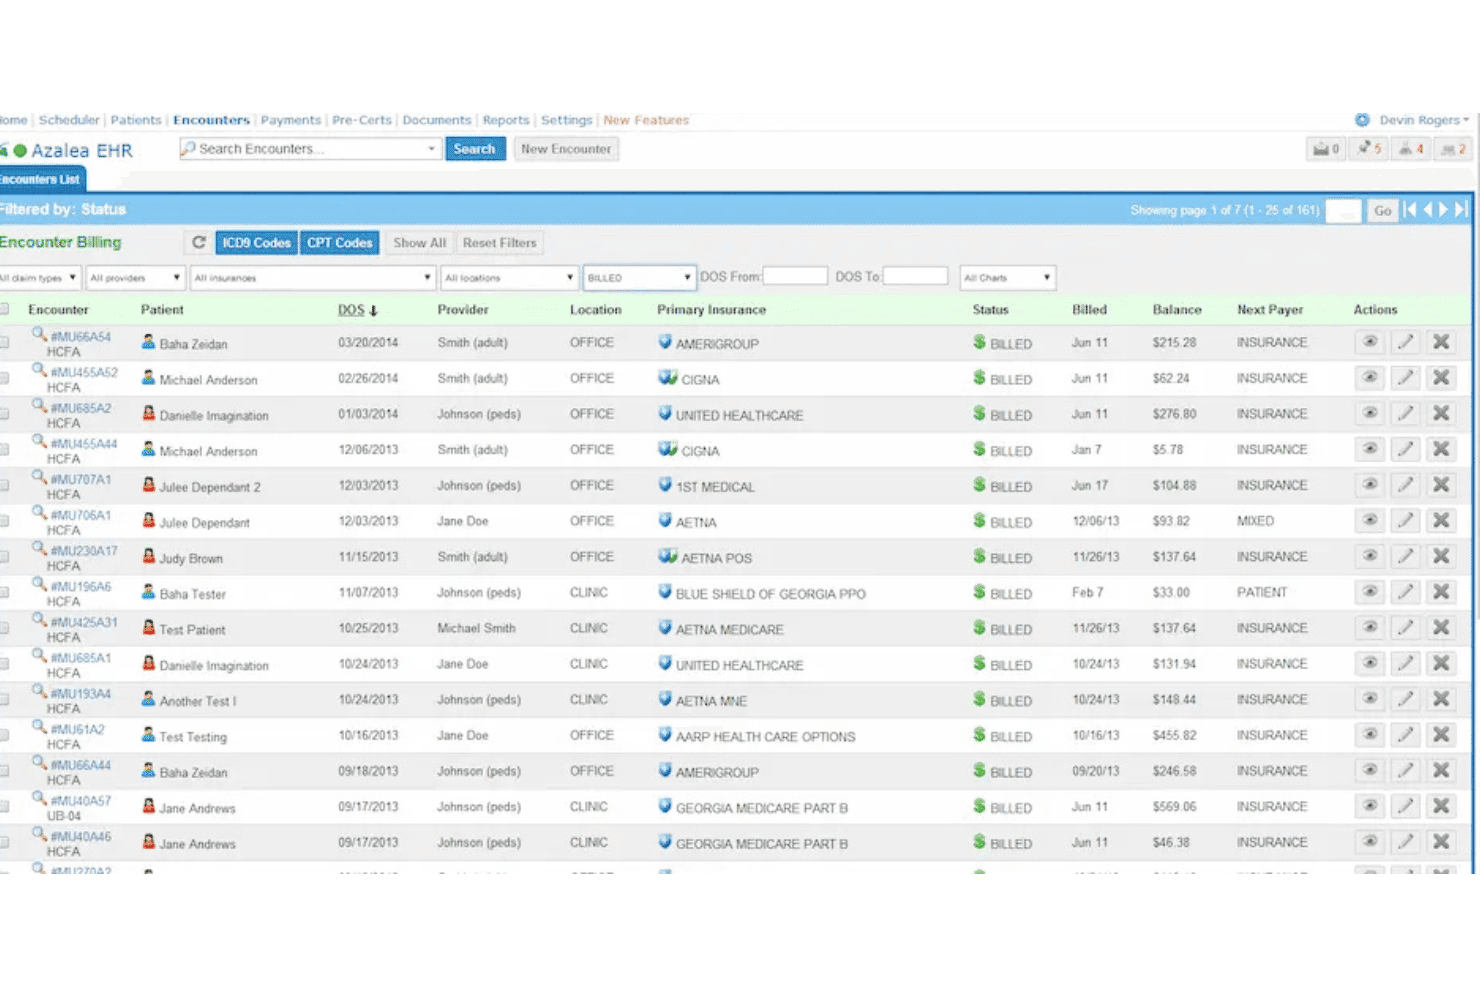View encounter #MU196A6 with eye icon
Viewport: 1480px width, 987px height.
(1370, 592)
